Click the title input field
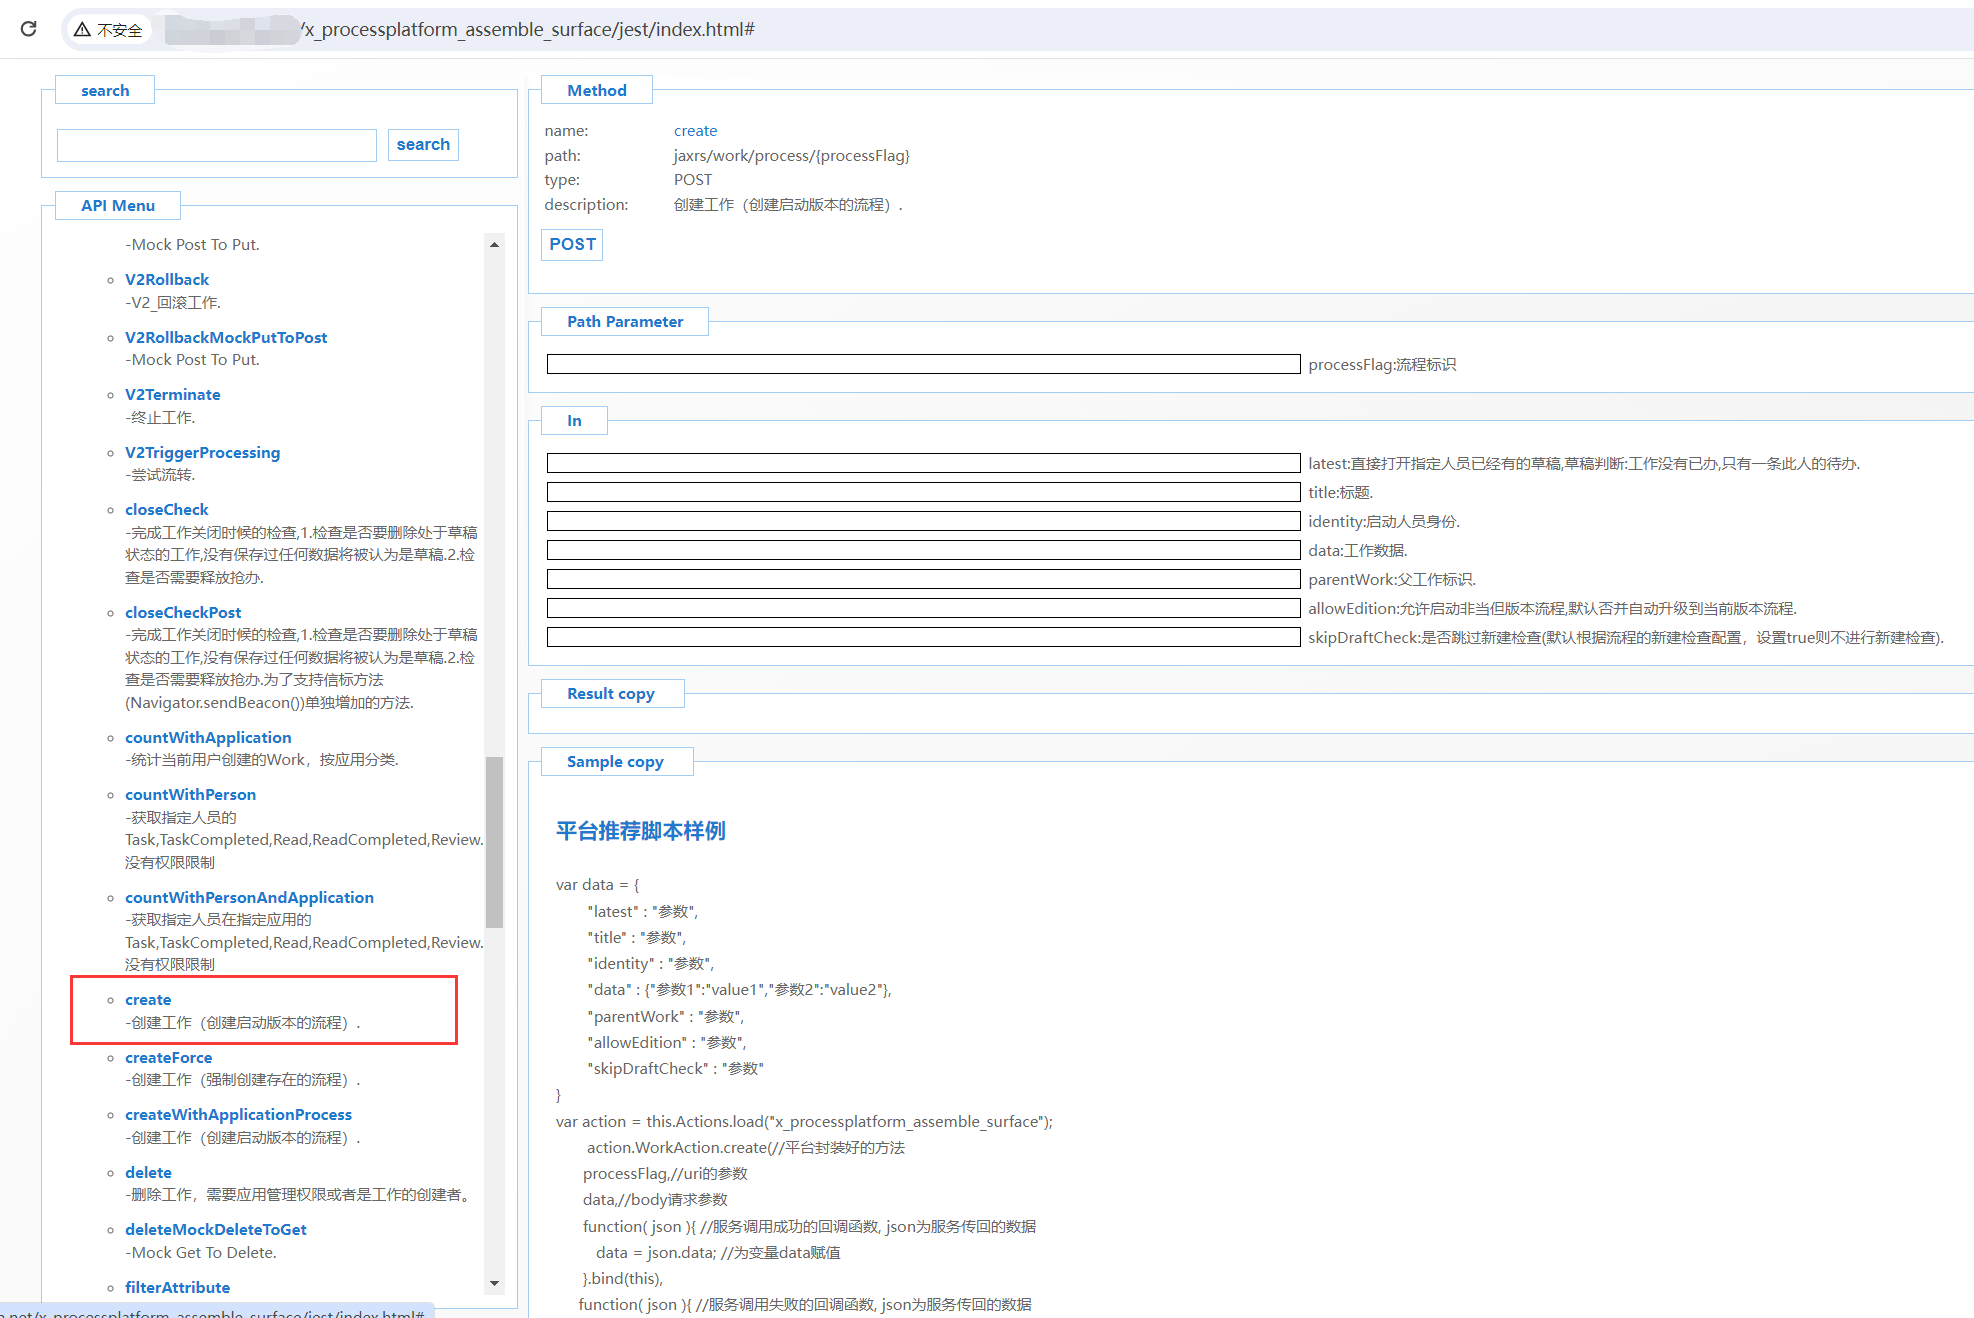 (922, 492)
